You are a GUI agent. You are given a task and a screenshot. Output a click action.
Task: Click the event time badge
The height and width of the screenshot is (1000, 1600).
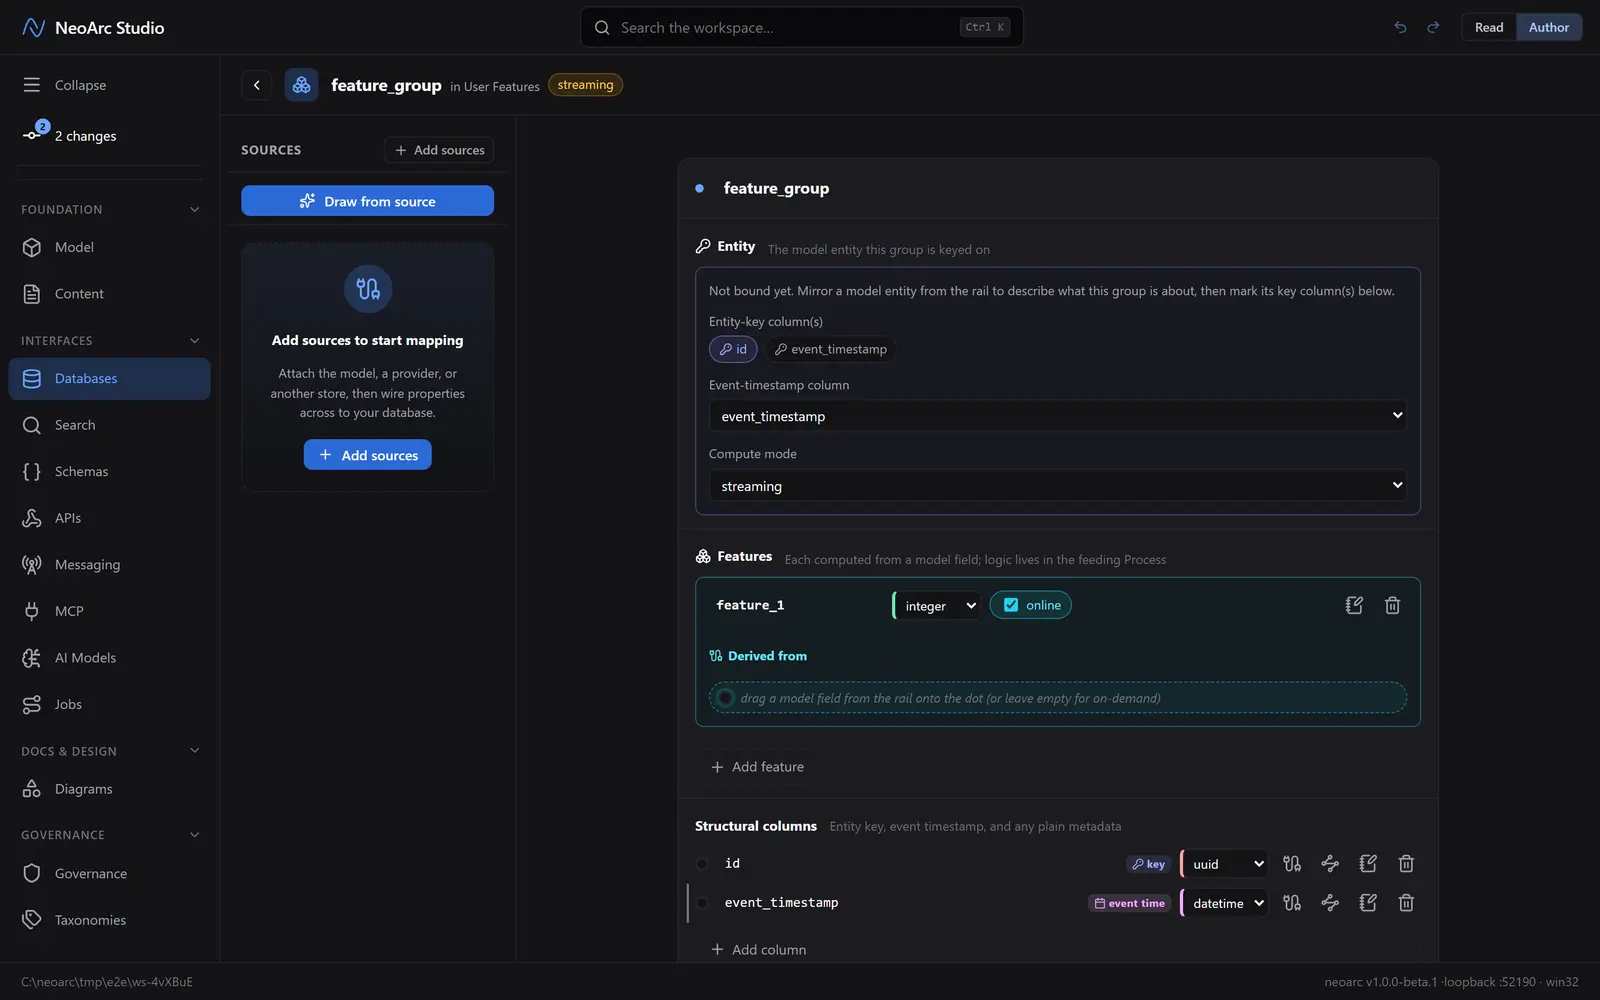coord(1129,903)
